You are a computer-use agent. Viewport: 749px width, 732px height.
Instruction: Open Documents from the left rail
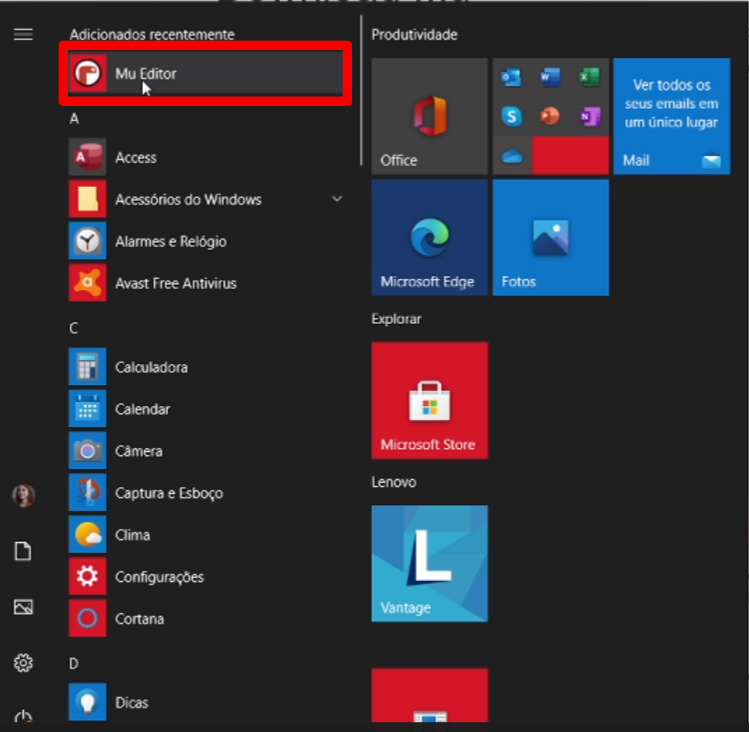(x=23, y=551)
